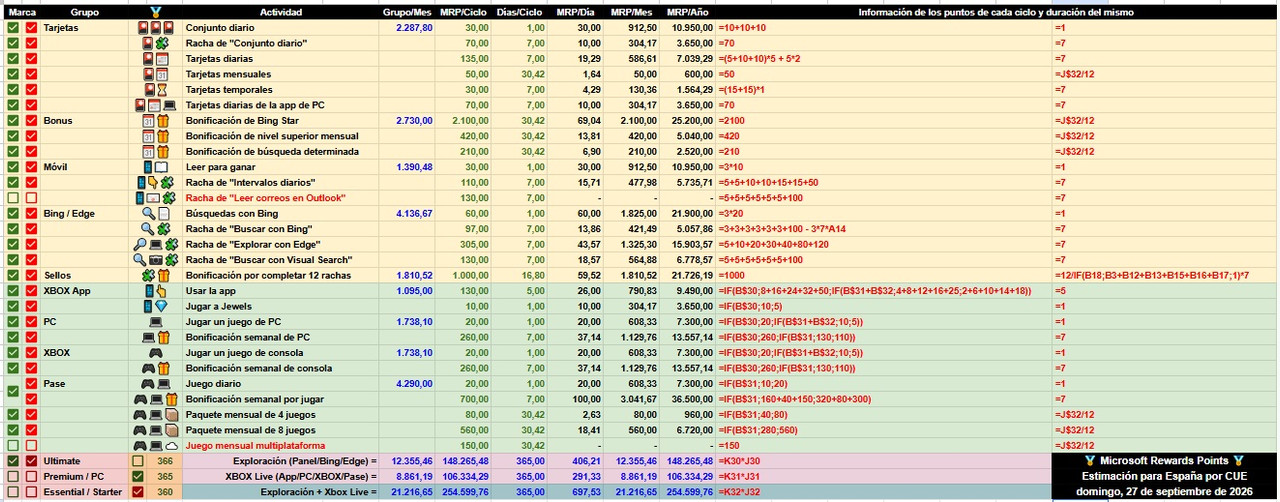1280x502 pixels.
Task: Select the icons for Racha de "Buscar con Bing"
Action: point(155,229)
